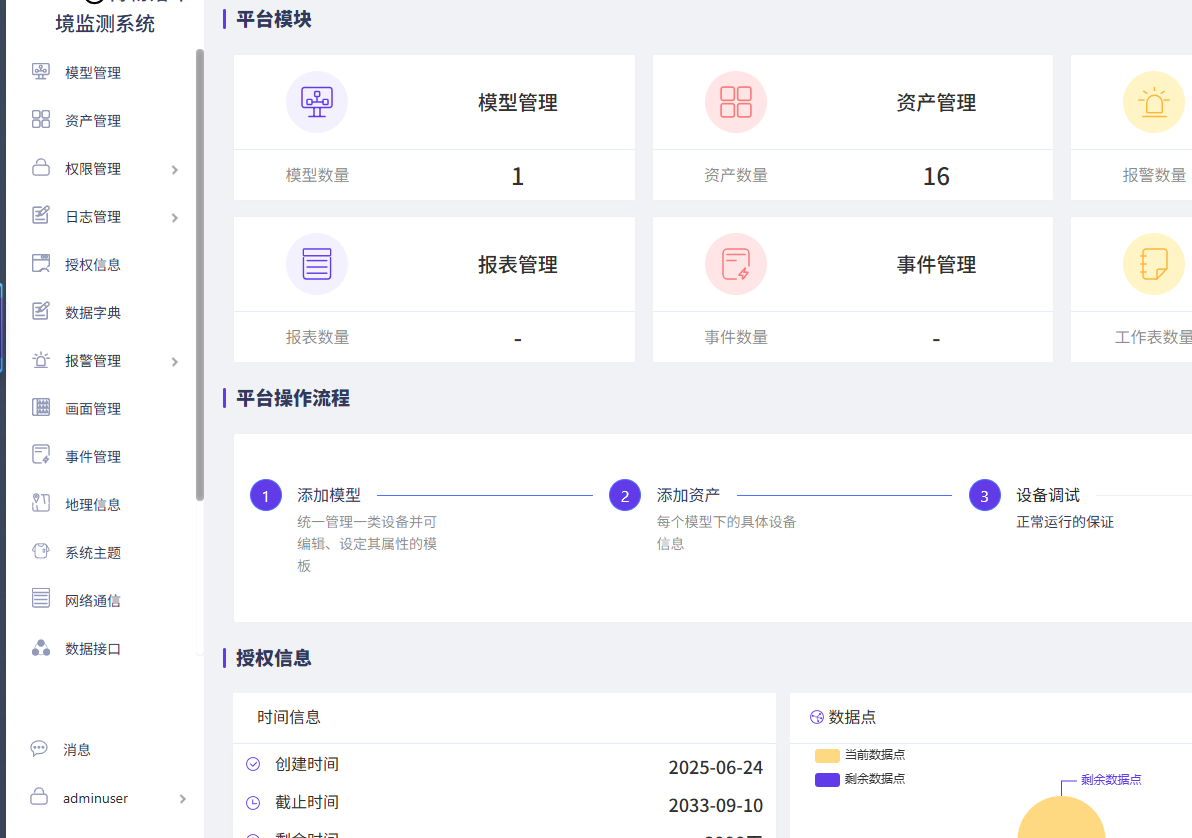
Task: Click the adminuser account name
Action: 95,798
